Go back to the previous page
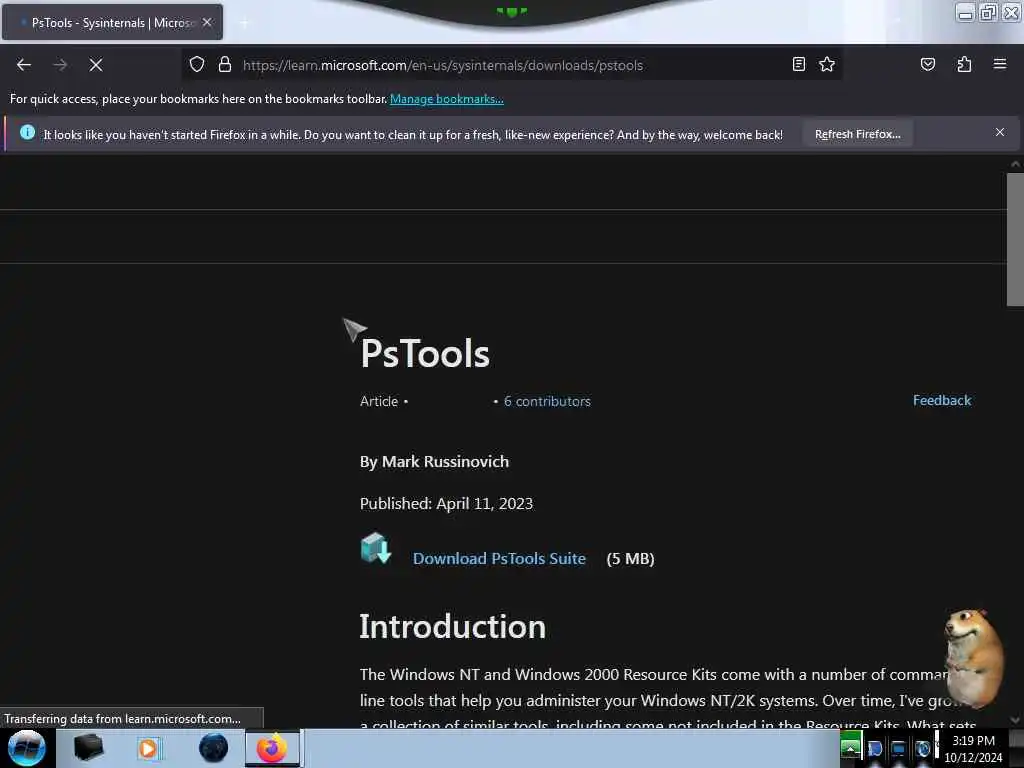1024x768 pixels. pos(24,65)
